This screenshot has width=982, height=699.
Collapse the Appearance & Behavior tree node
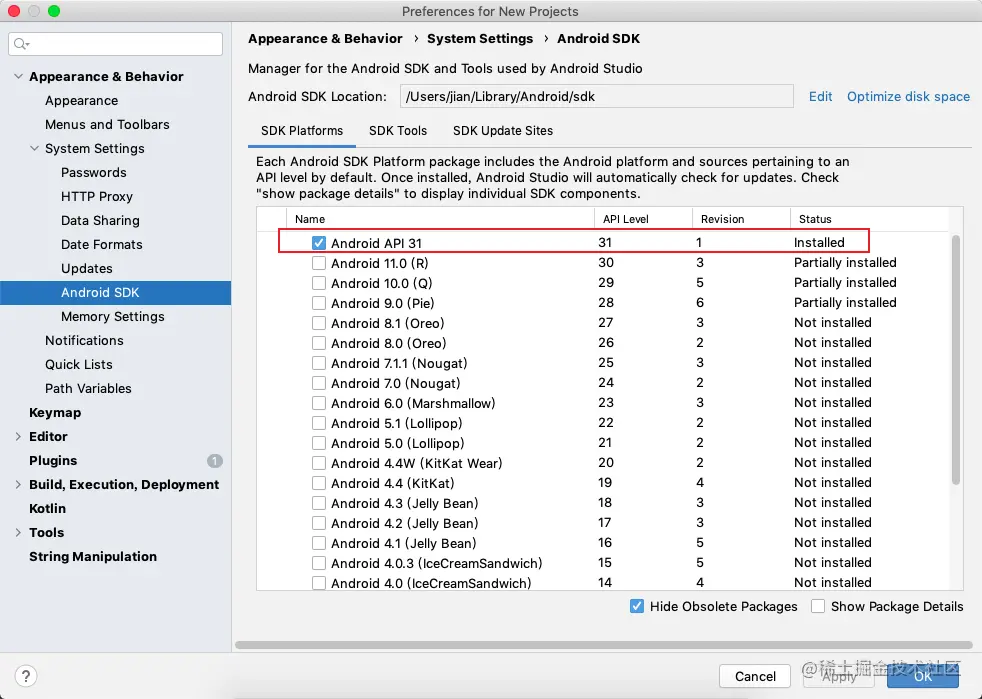(18, 76)
